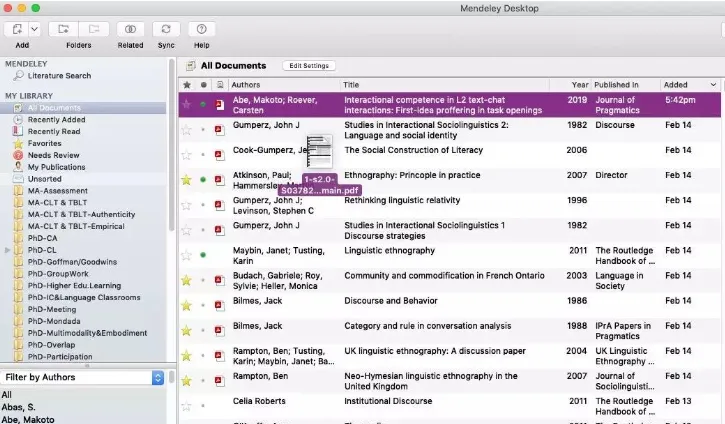The width and height of the screenshot is (725, 424).
Task: Toggle favorite star for Gumperz 1982 Language and social identity
Action: point(186,130)
